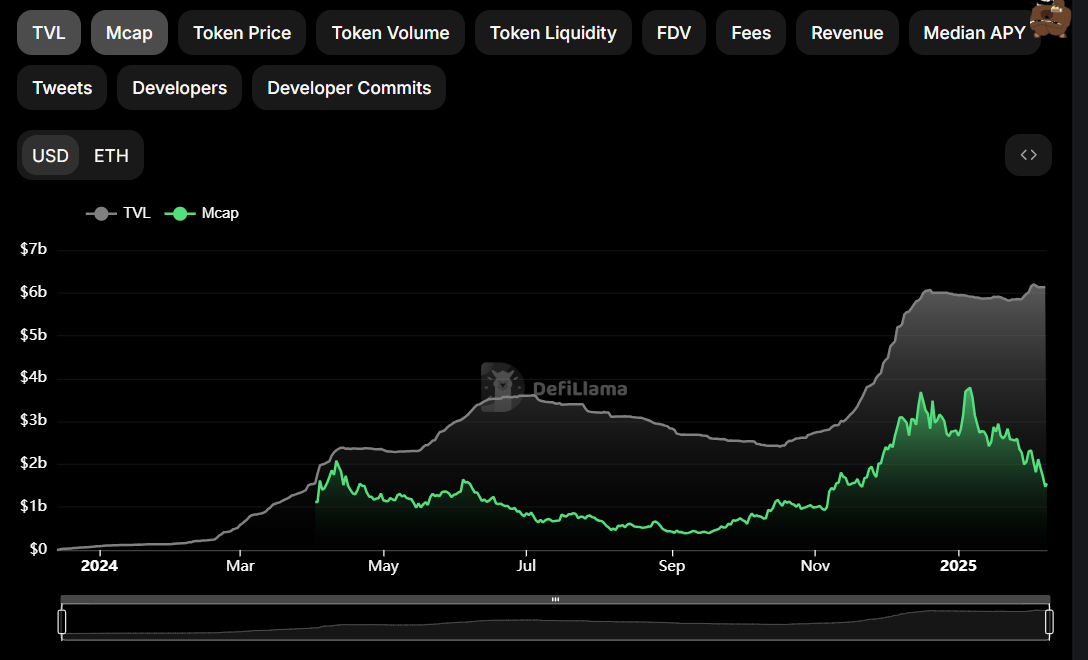Click the $7b axis label
1088x660 pixels.
(x=33, y=248)
